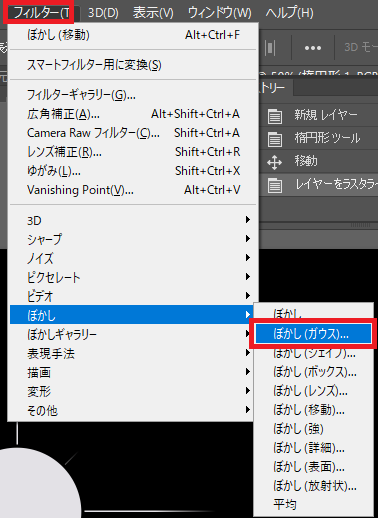The image size is (378, 518).
Task: Select 移動 history state
Action: tap(319, 161)
